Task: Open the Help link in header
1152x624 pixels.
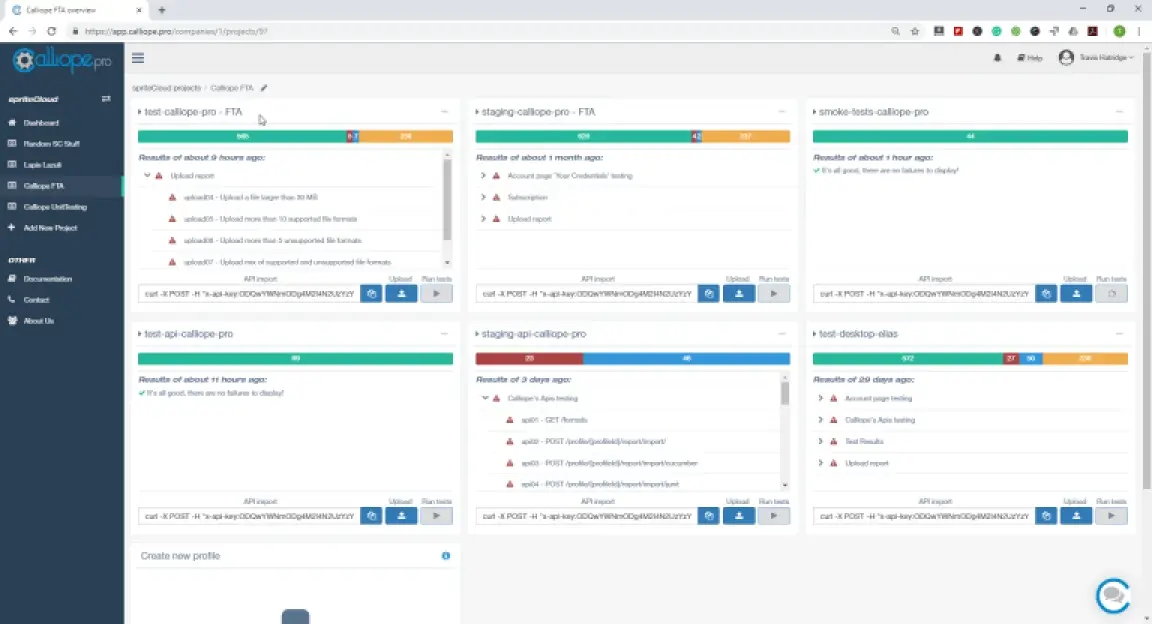Action: coord(1030,57)
